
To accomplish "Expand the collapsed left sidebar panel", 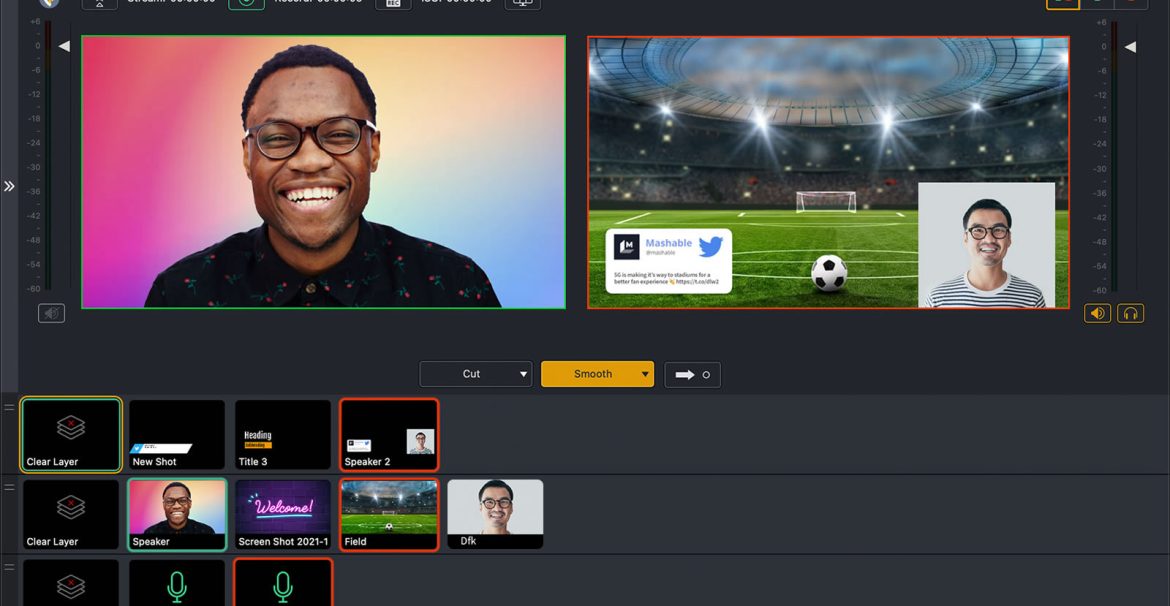I will coord(9,186).
